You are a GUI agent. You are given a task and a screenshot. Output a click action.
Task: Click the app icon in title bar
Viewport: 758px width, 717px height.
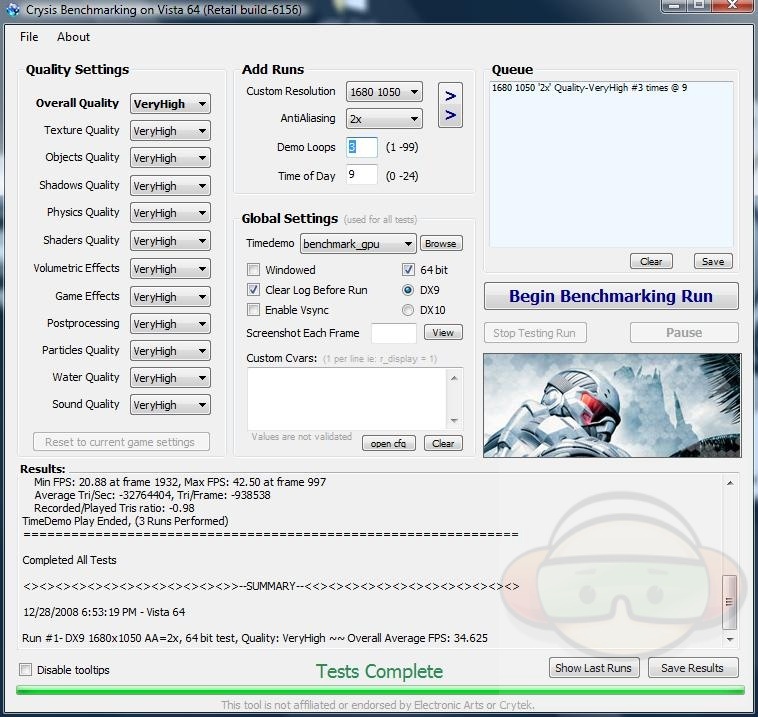coord(13,10)
